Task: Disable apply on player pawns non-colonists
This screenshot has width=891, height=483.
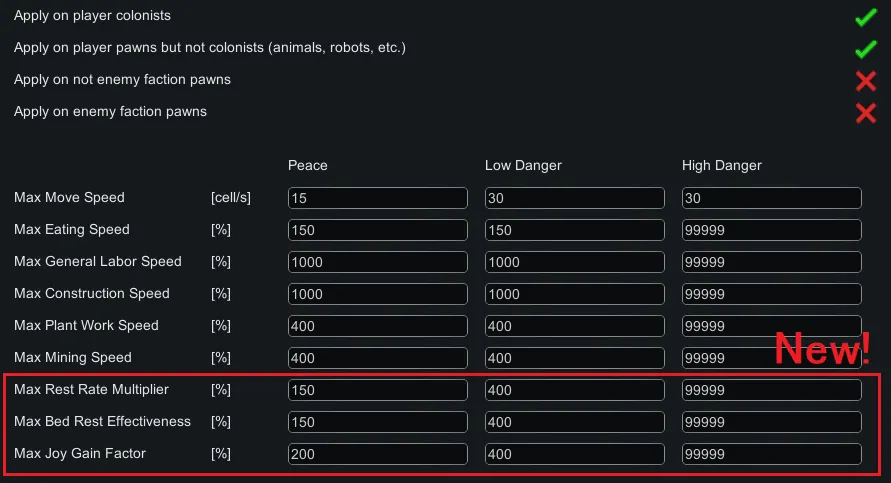Action: tap(865, 49)
